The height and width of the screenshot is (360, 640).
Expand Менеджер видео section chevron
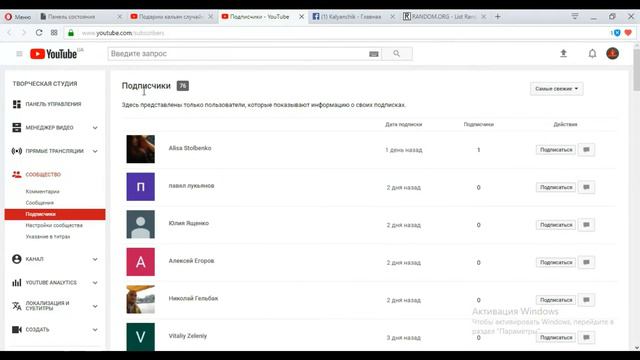pos(95,128)
